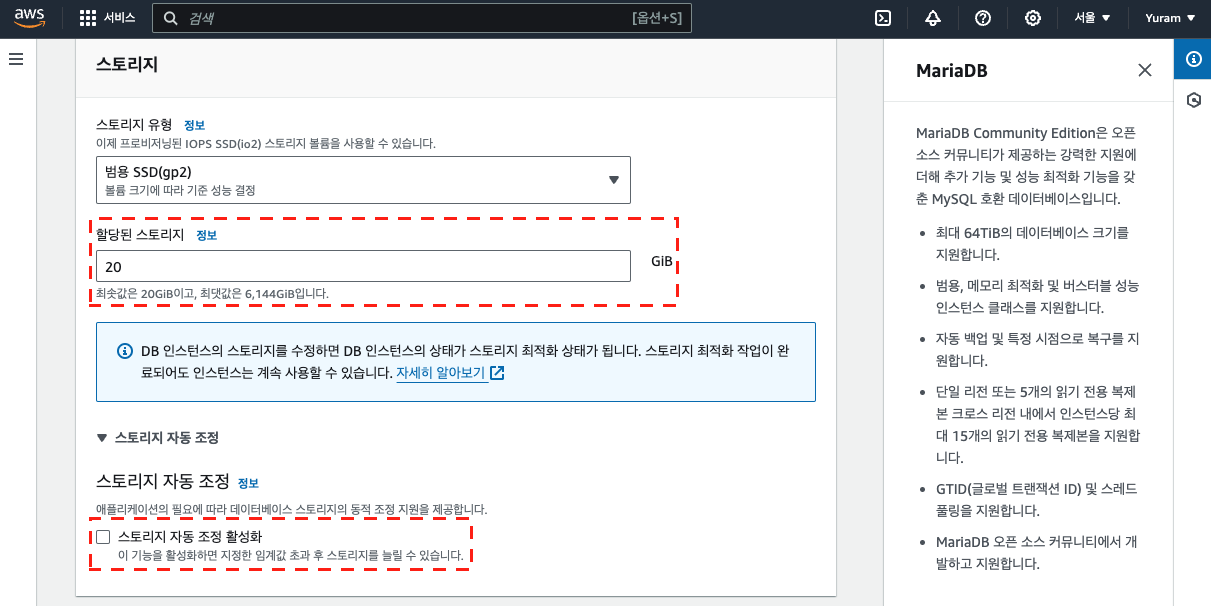The height and width of the screenshot is (606, 1211).
Task: Launch CloudShell from the top bar
Action: point(883,18)
